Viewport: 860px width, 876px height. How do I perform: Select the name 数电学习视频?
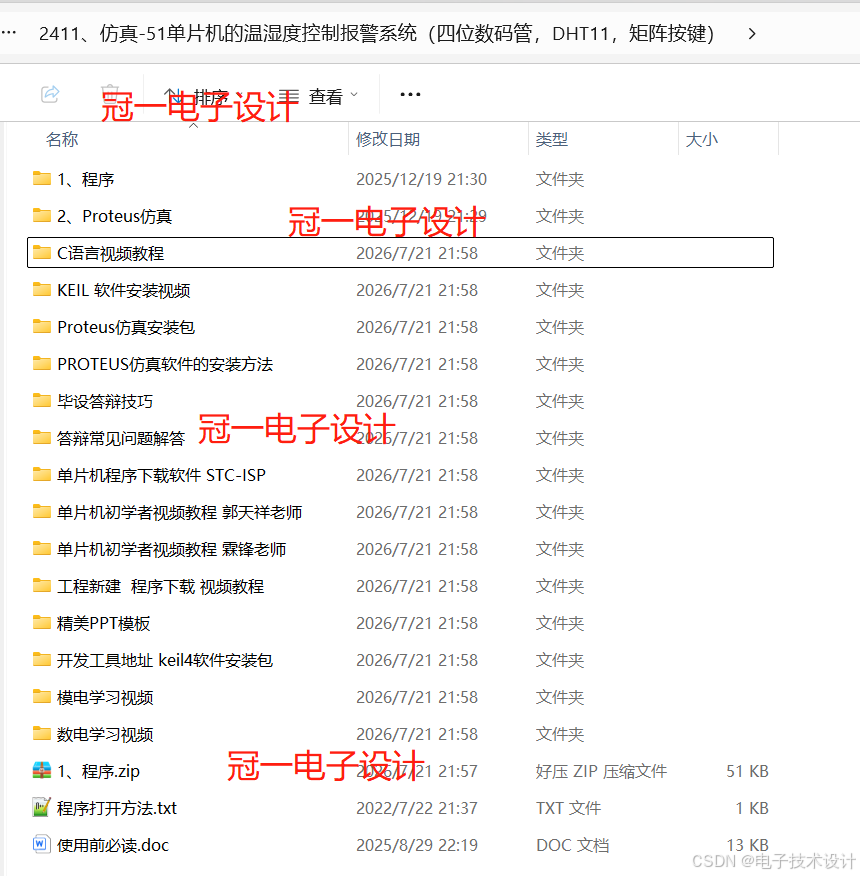coord(105,734)
